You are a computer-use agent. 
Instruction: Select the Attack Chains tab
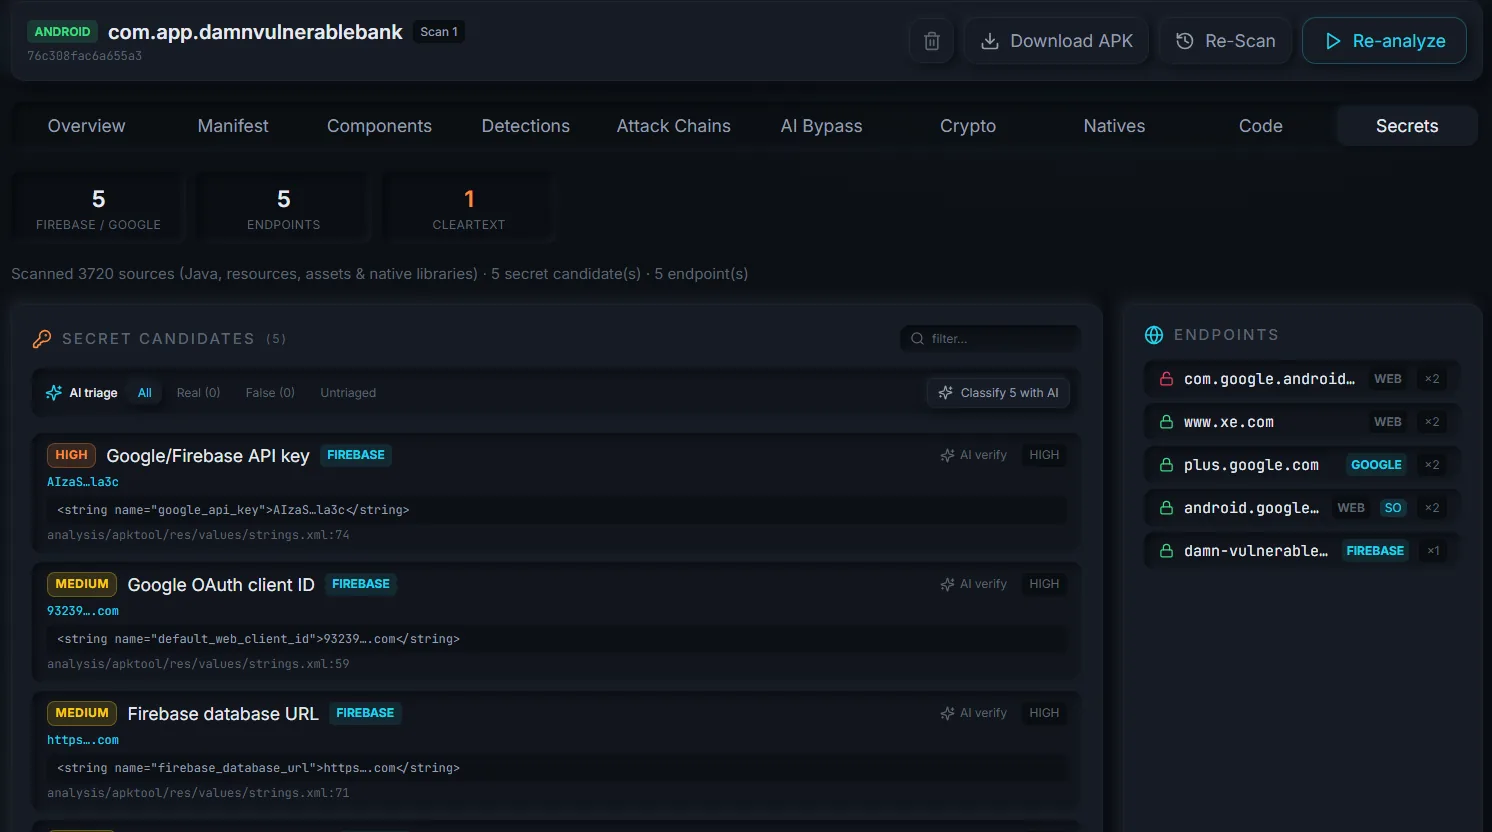674,126
